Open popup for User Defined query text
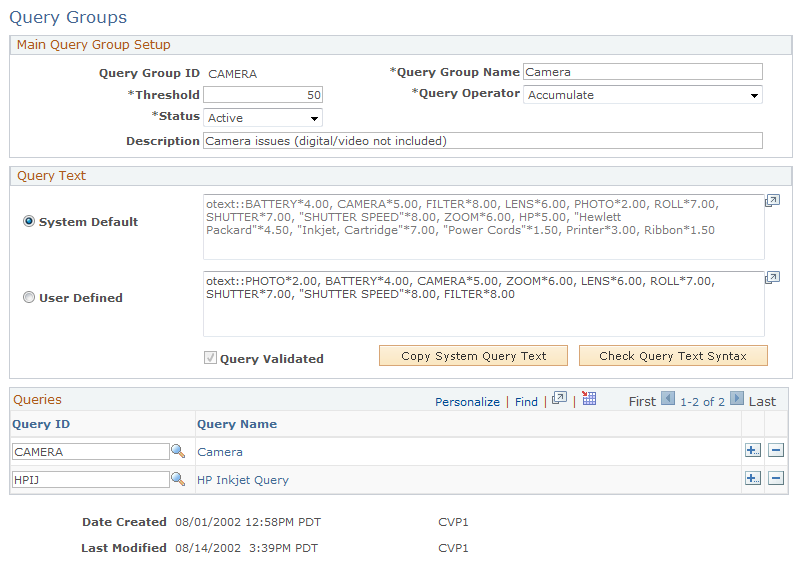The height and width of the screenshot is (561, 804). point(772,278)
